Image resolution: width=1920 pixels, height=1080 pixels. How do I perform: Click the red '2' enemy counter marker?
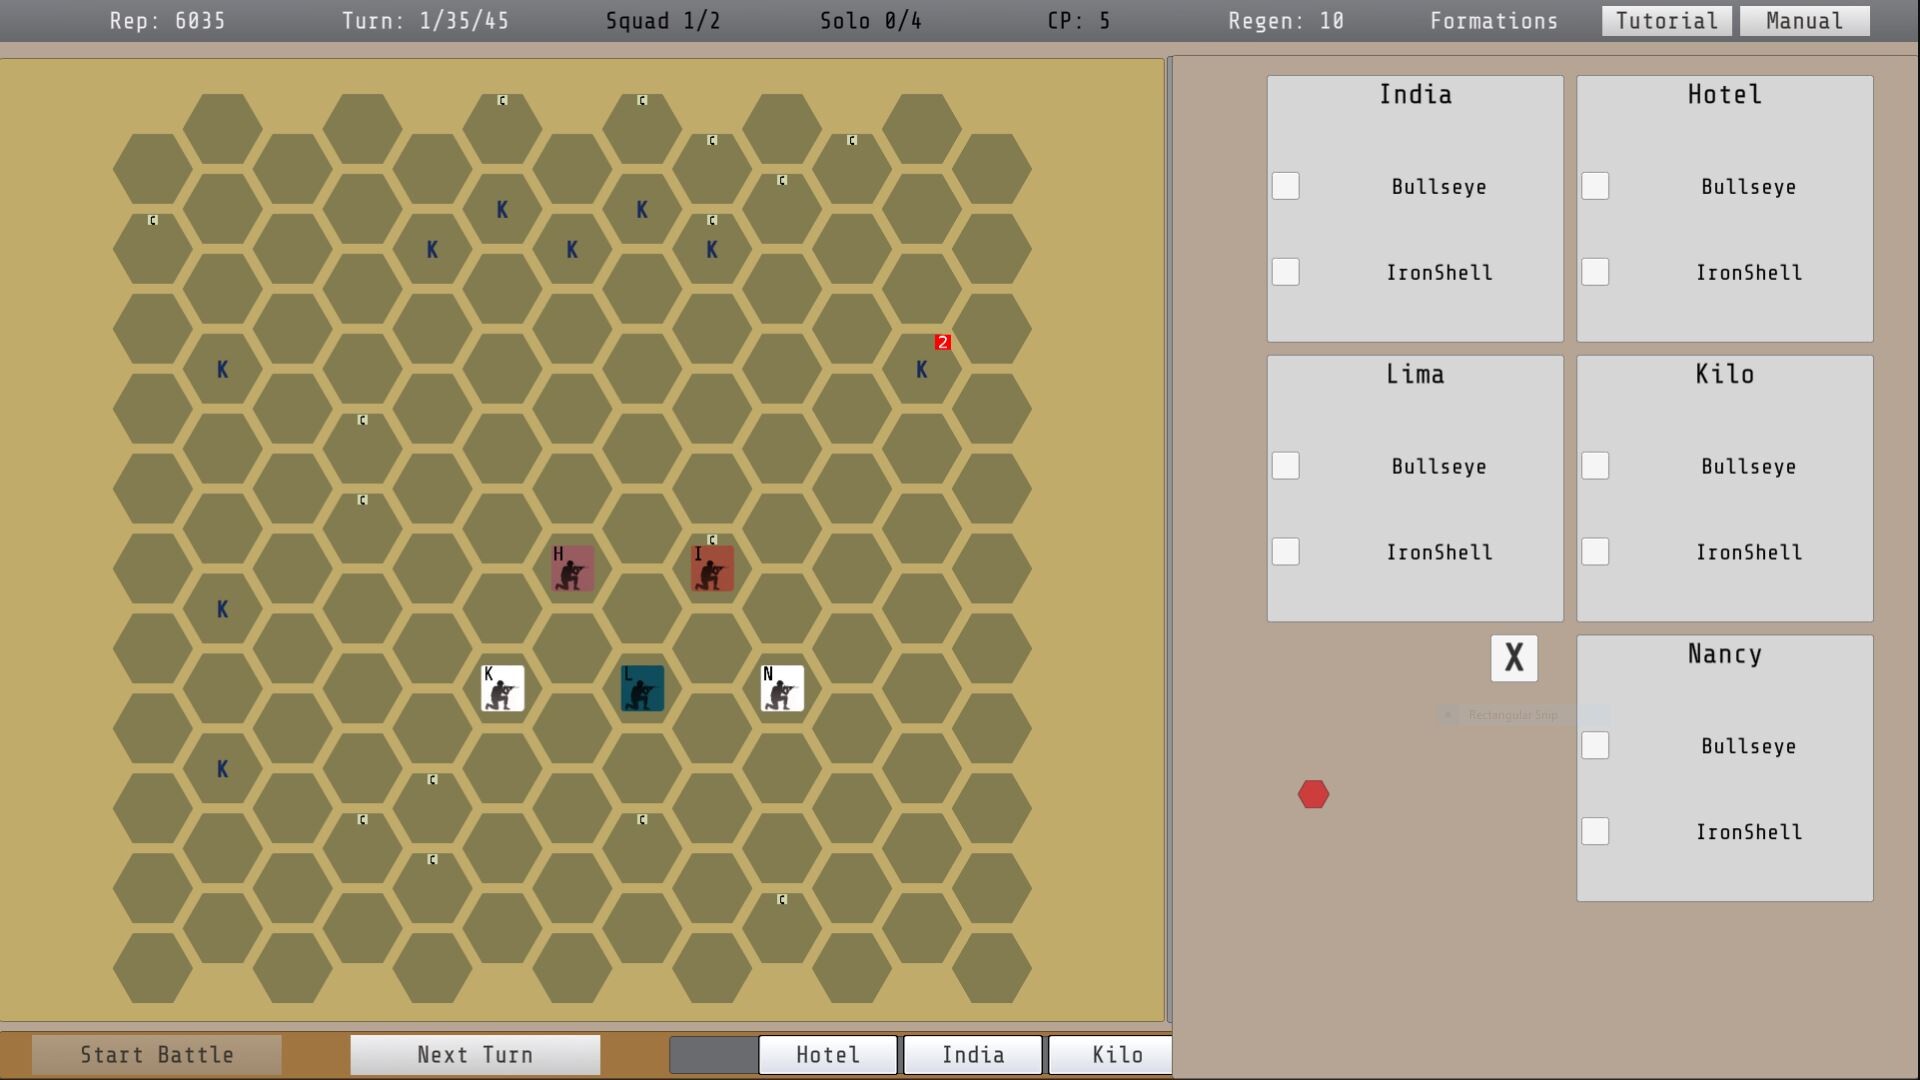(942, 341)
